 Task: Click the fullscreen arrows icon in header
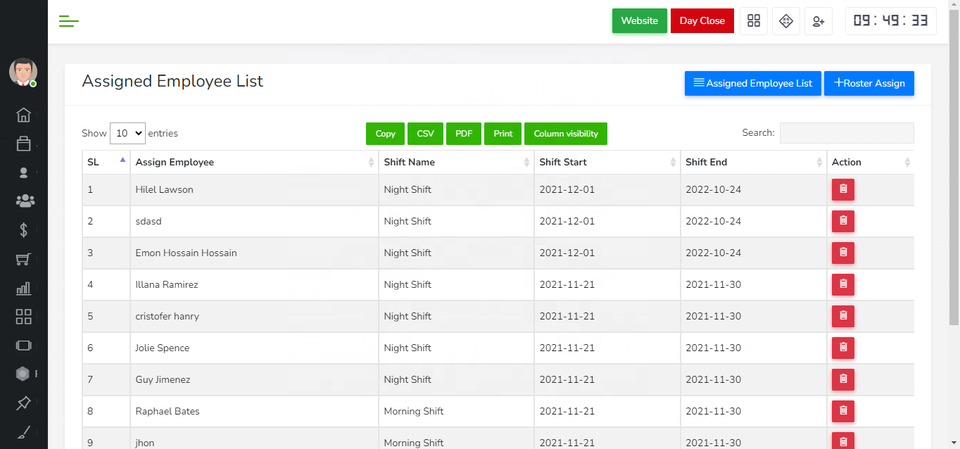click(786, 21)
